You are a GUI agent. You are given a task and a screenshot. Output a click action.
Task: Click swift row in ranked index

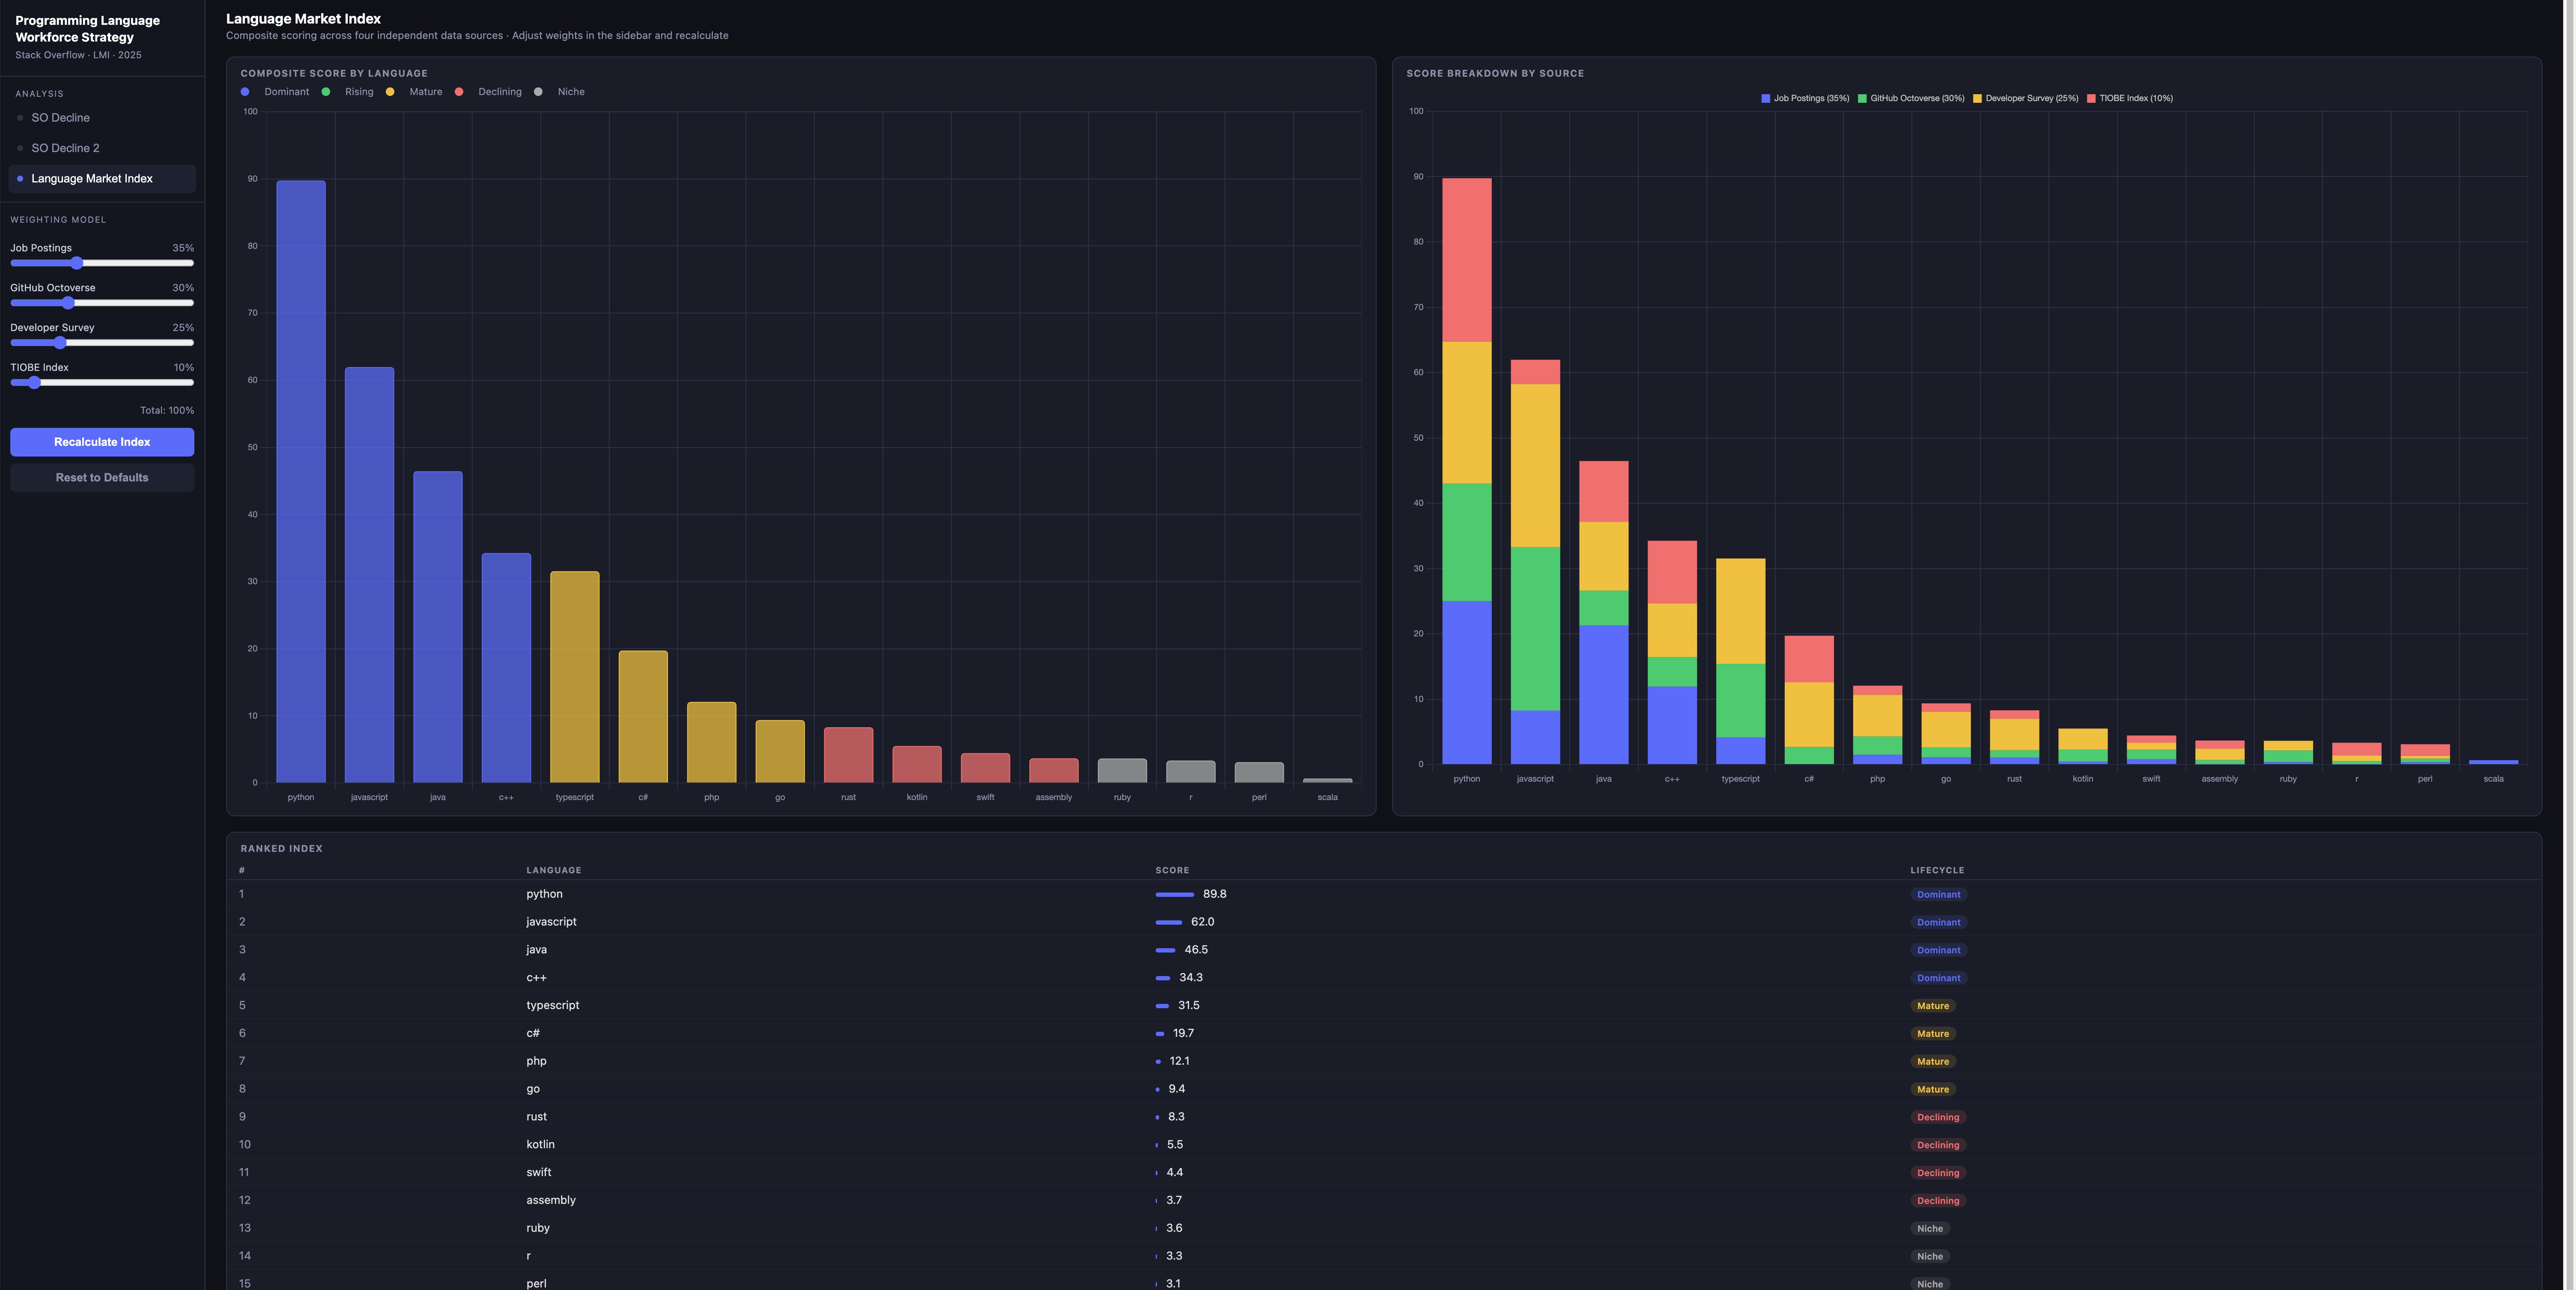tap(1384, 1172)
